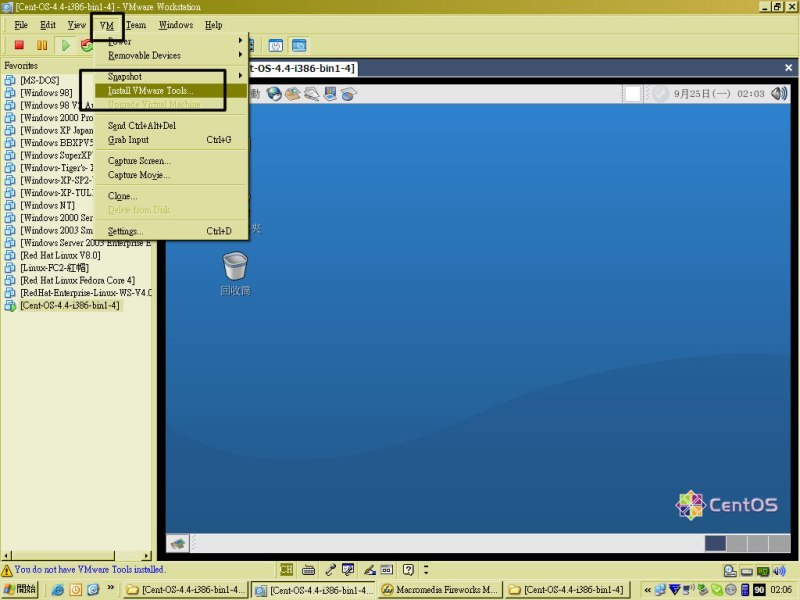The width and height of the screenshot is (800, 600).
Task: Expand the quick launch overflow chevron
Action: pos(111,588)
